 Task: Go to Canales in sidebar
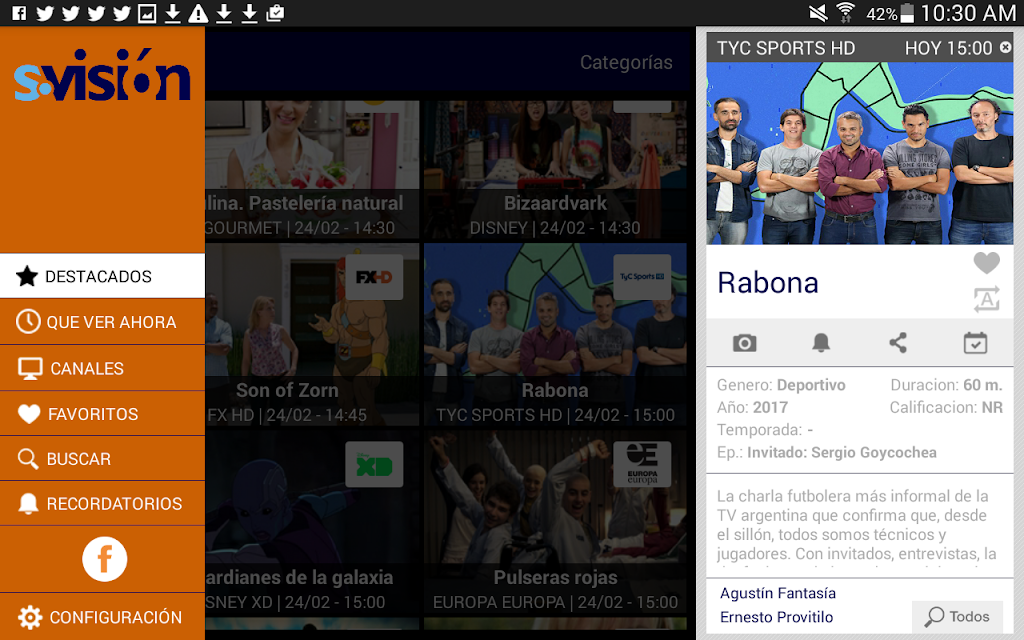pos(103,368)
